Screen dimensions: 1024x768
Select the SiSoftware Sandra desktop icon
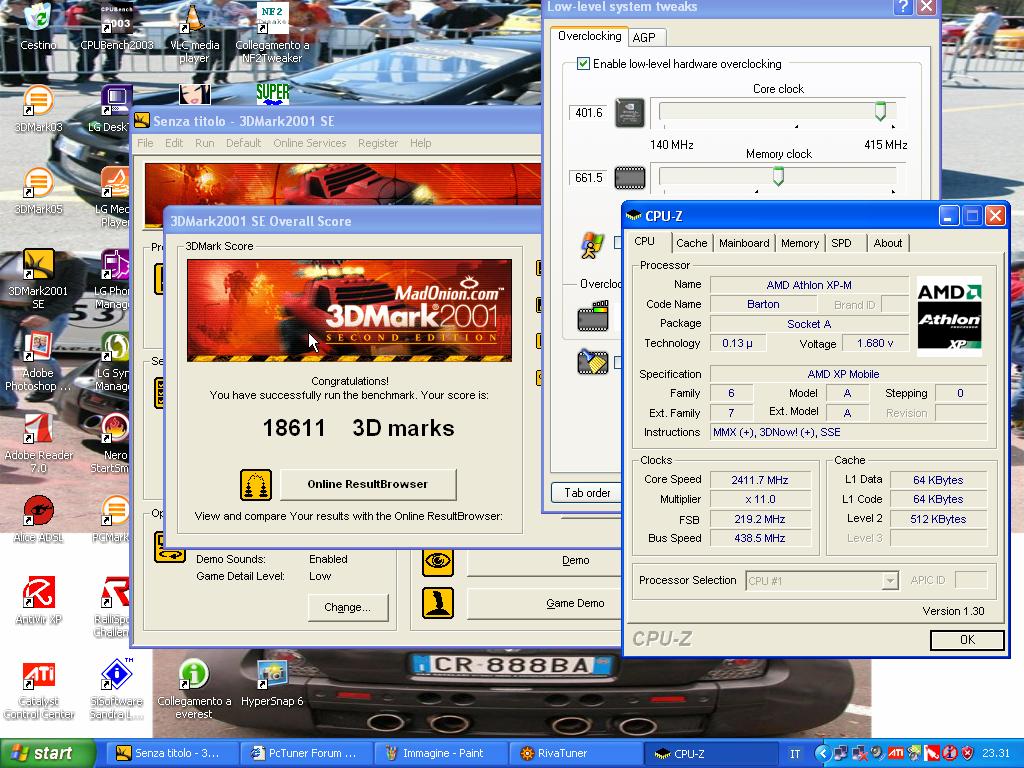pos(116,690)
